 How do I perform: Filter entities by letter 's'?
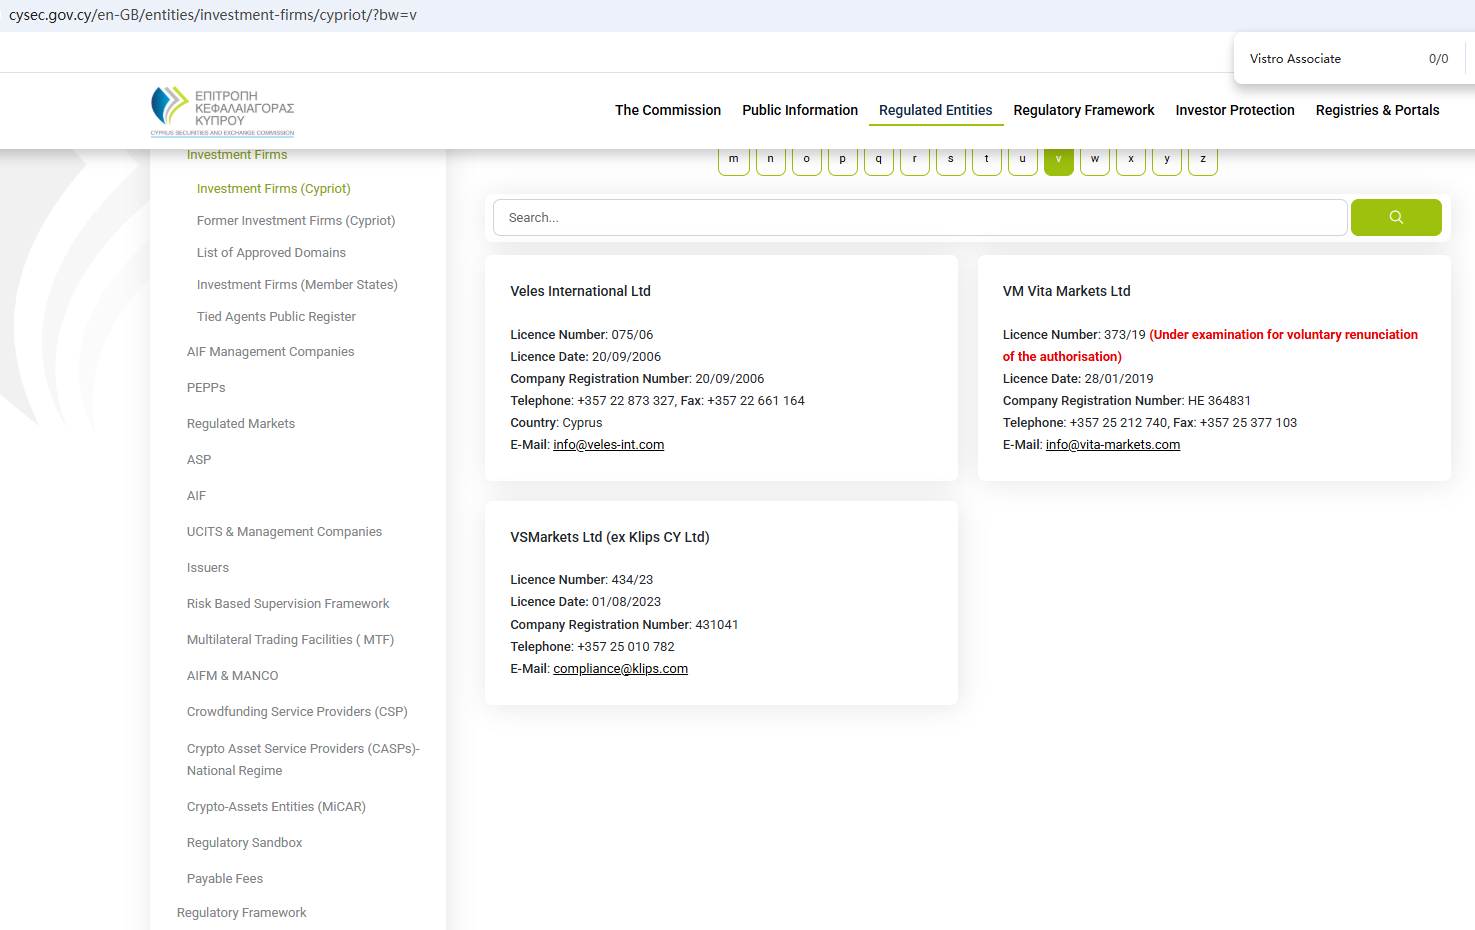[x=950, y=160]
